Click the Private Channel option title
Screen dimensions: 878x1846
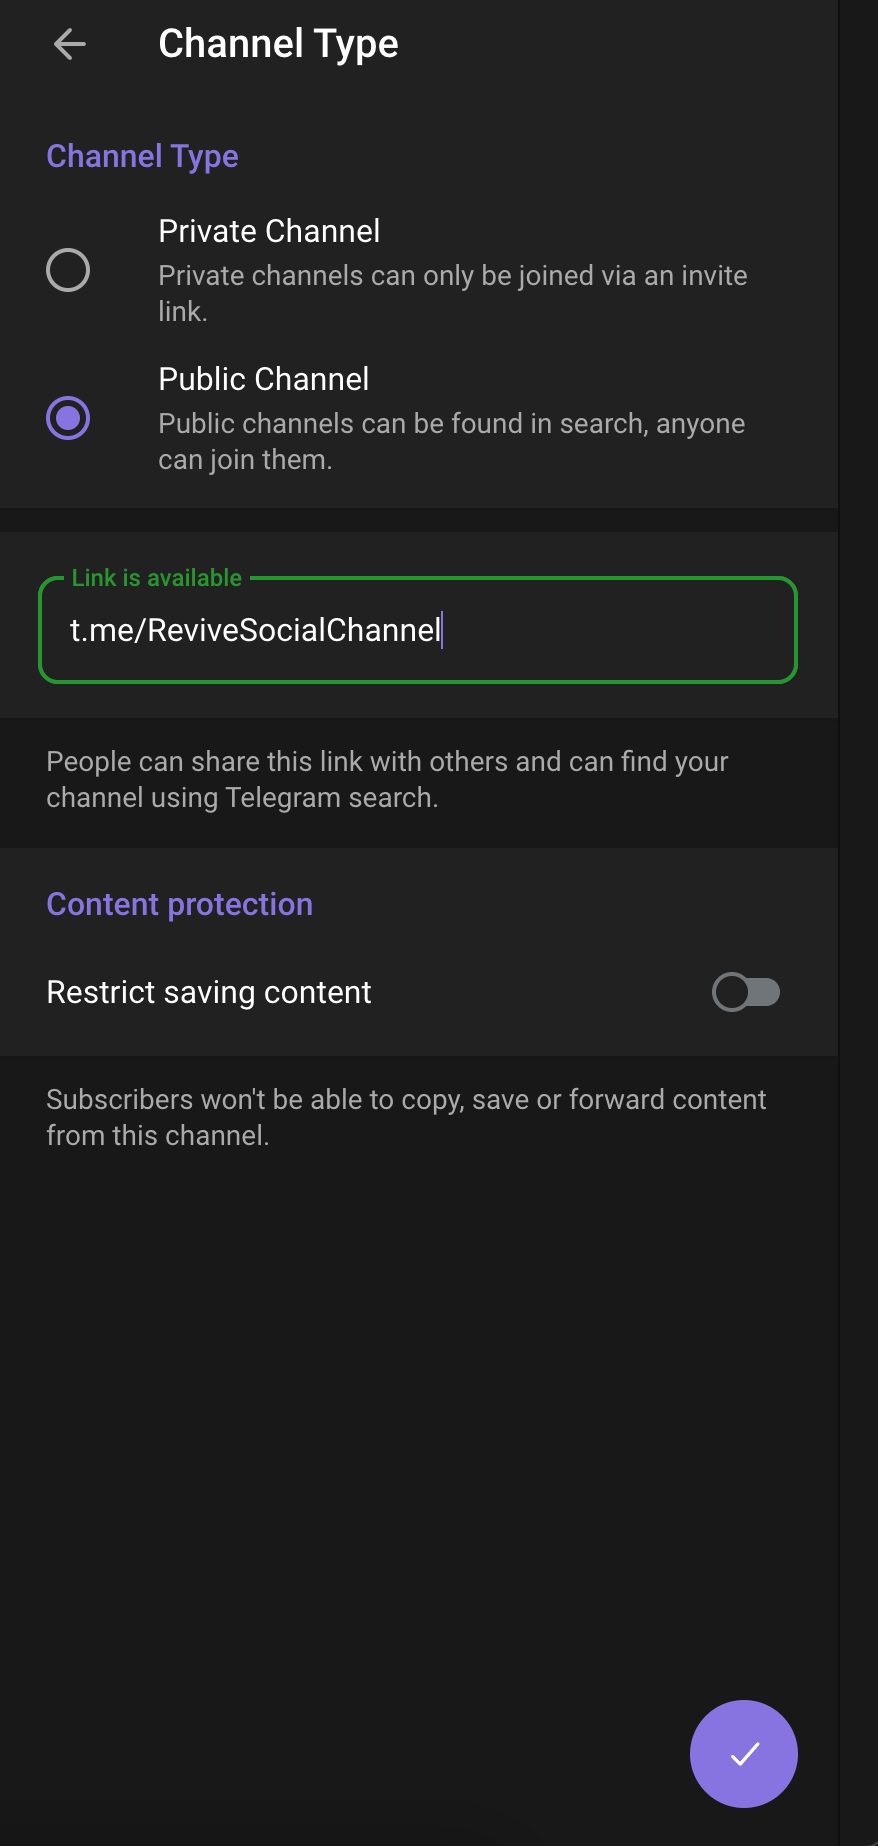click(269, 231)
